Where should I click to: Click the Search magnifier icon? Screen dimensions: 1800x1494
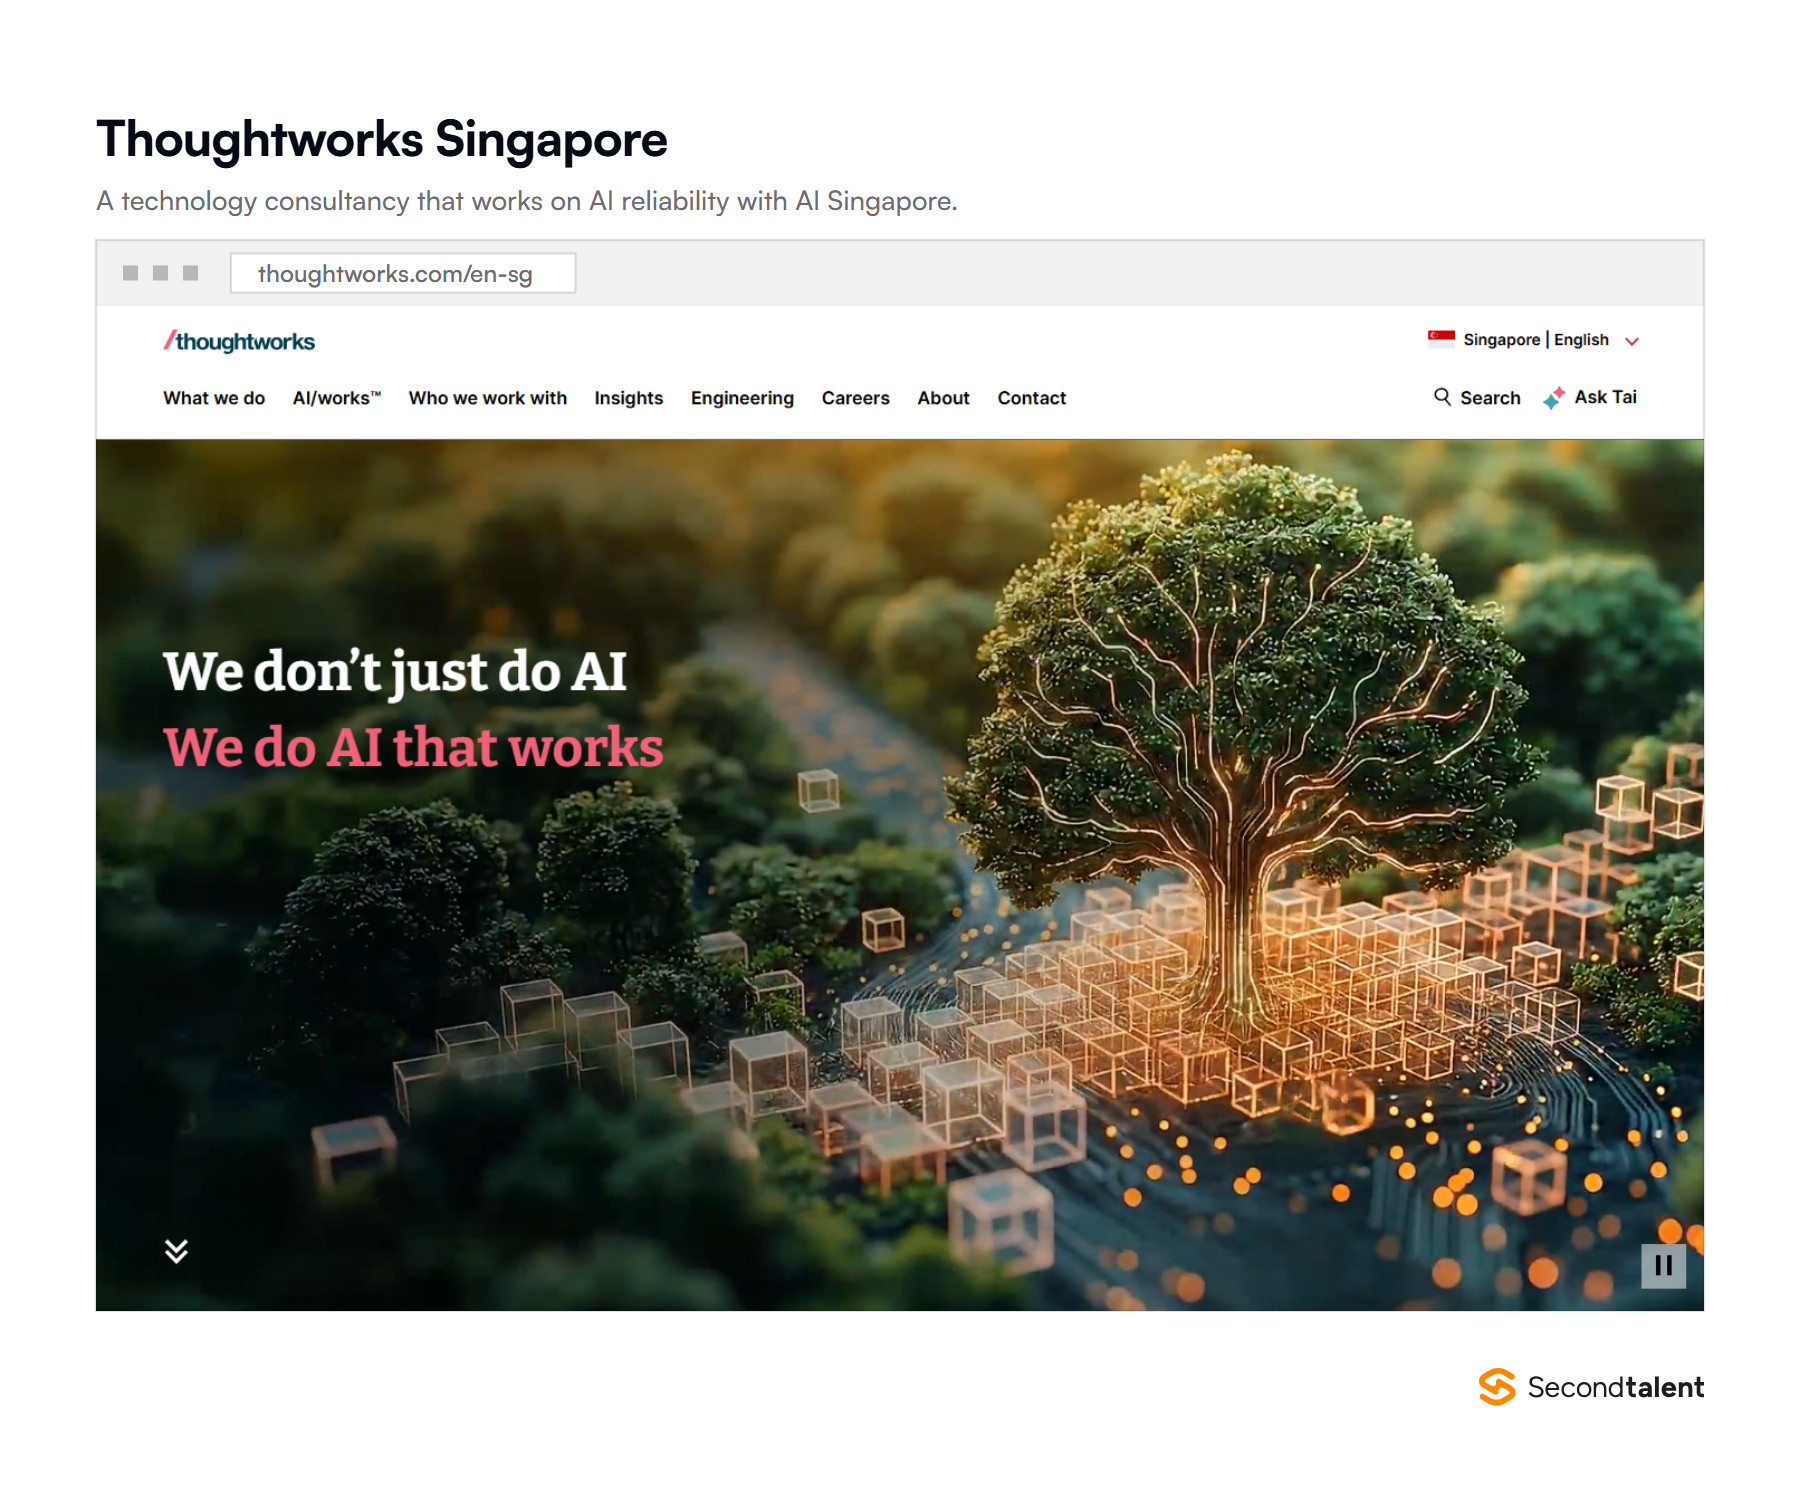click(1442, 397)
